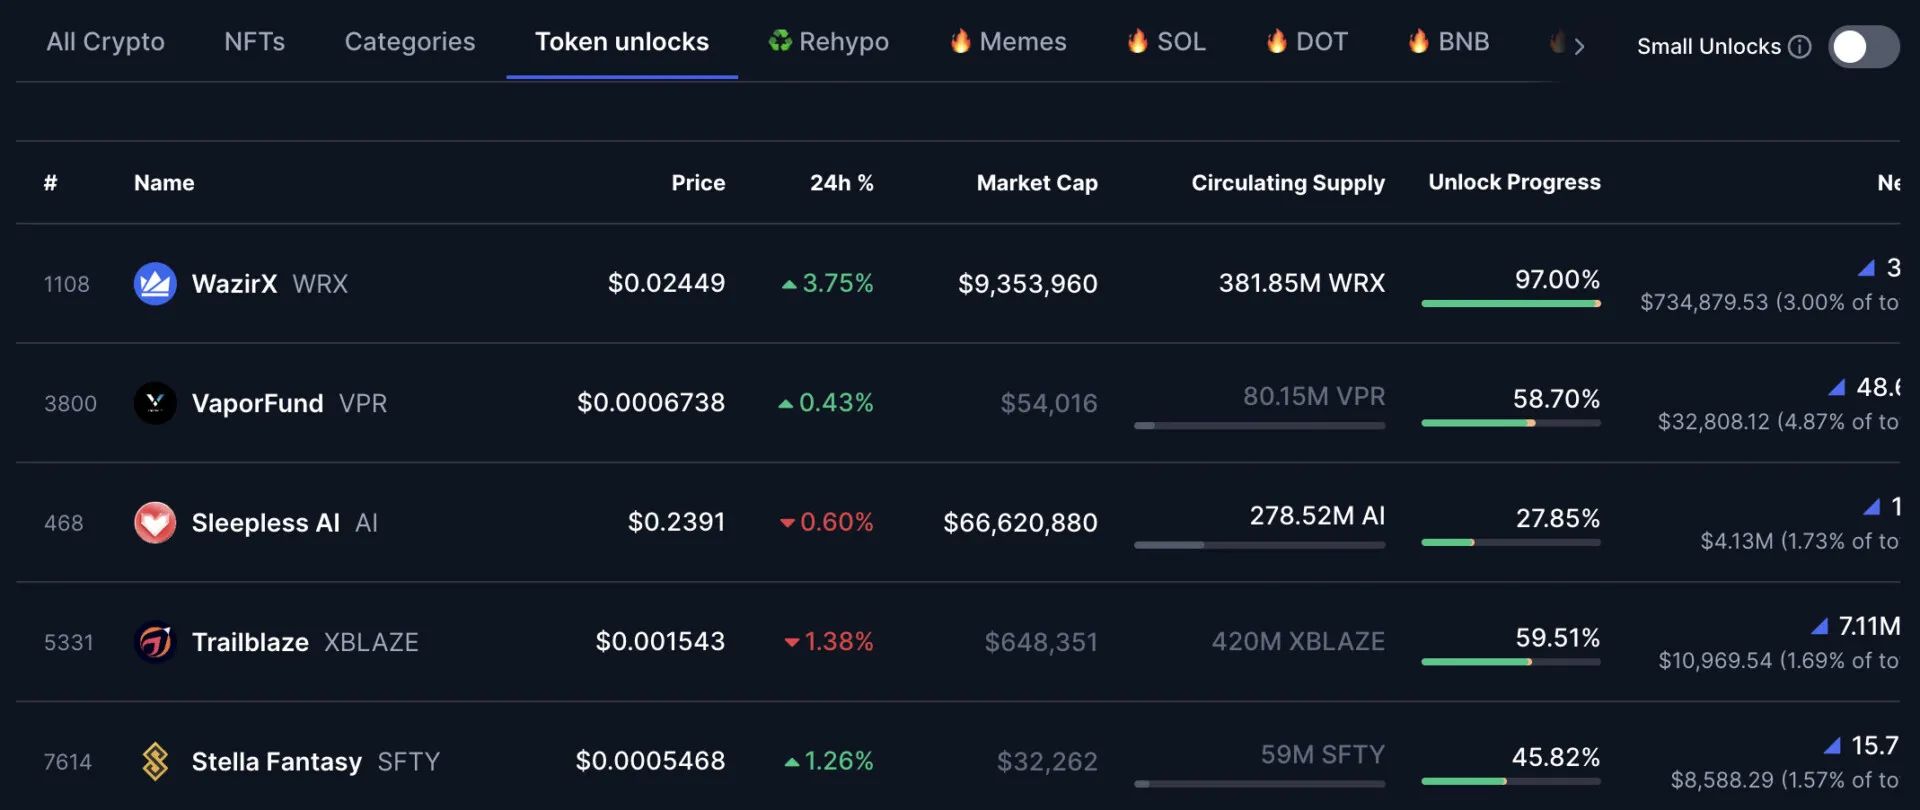This screenshot has width=1920, height=810.
Task: Click WazirX 97.00% unlock progress bar
Action: tap(1510, 303)
